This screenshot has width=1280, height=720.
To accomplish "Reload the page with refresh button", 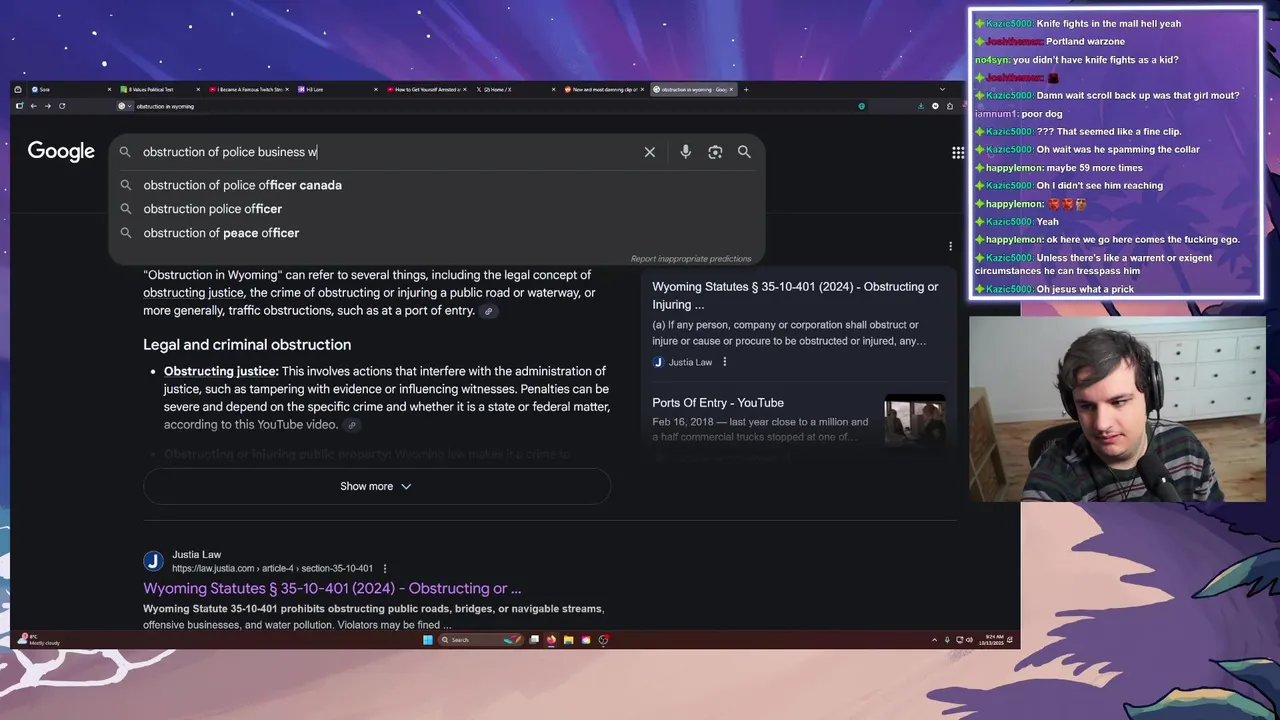I will (x=62, y=106).
